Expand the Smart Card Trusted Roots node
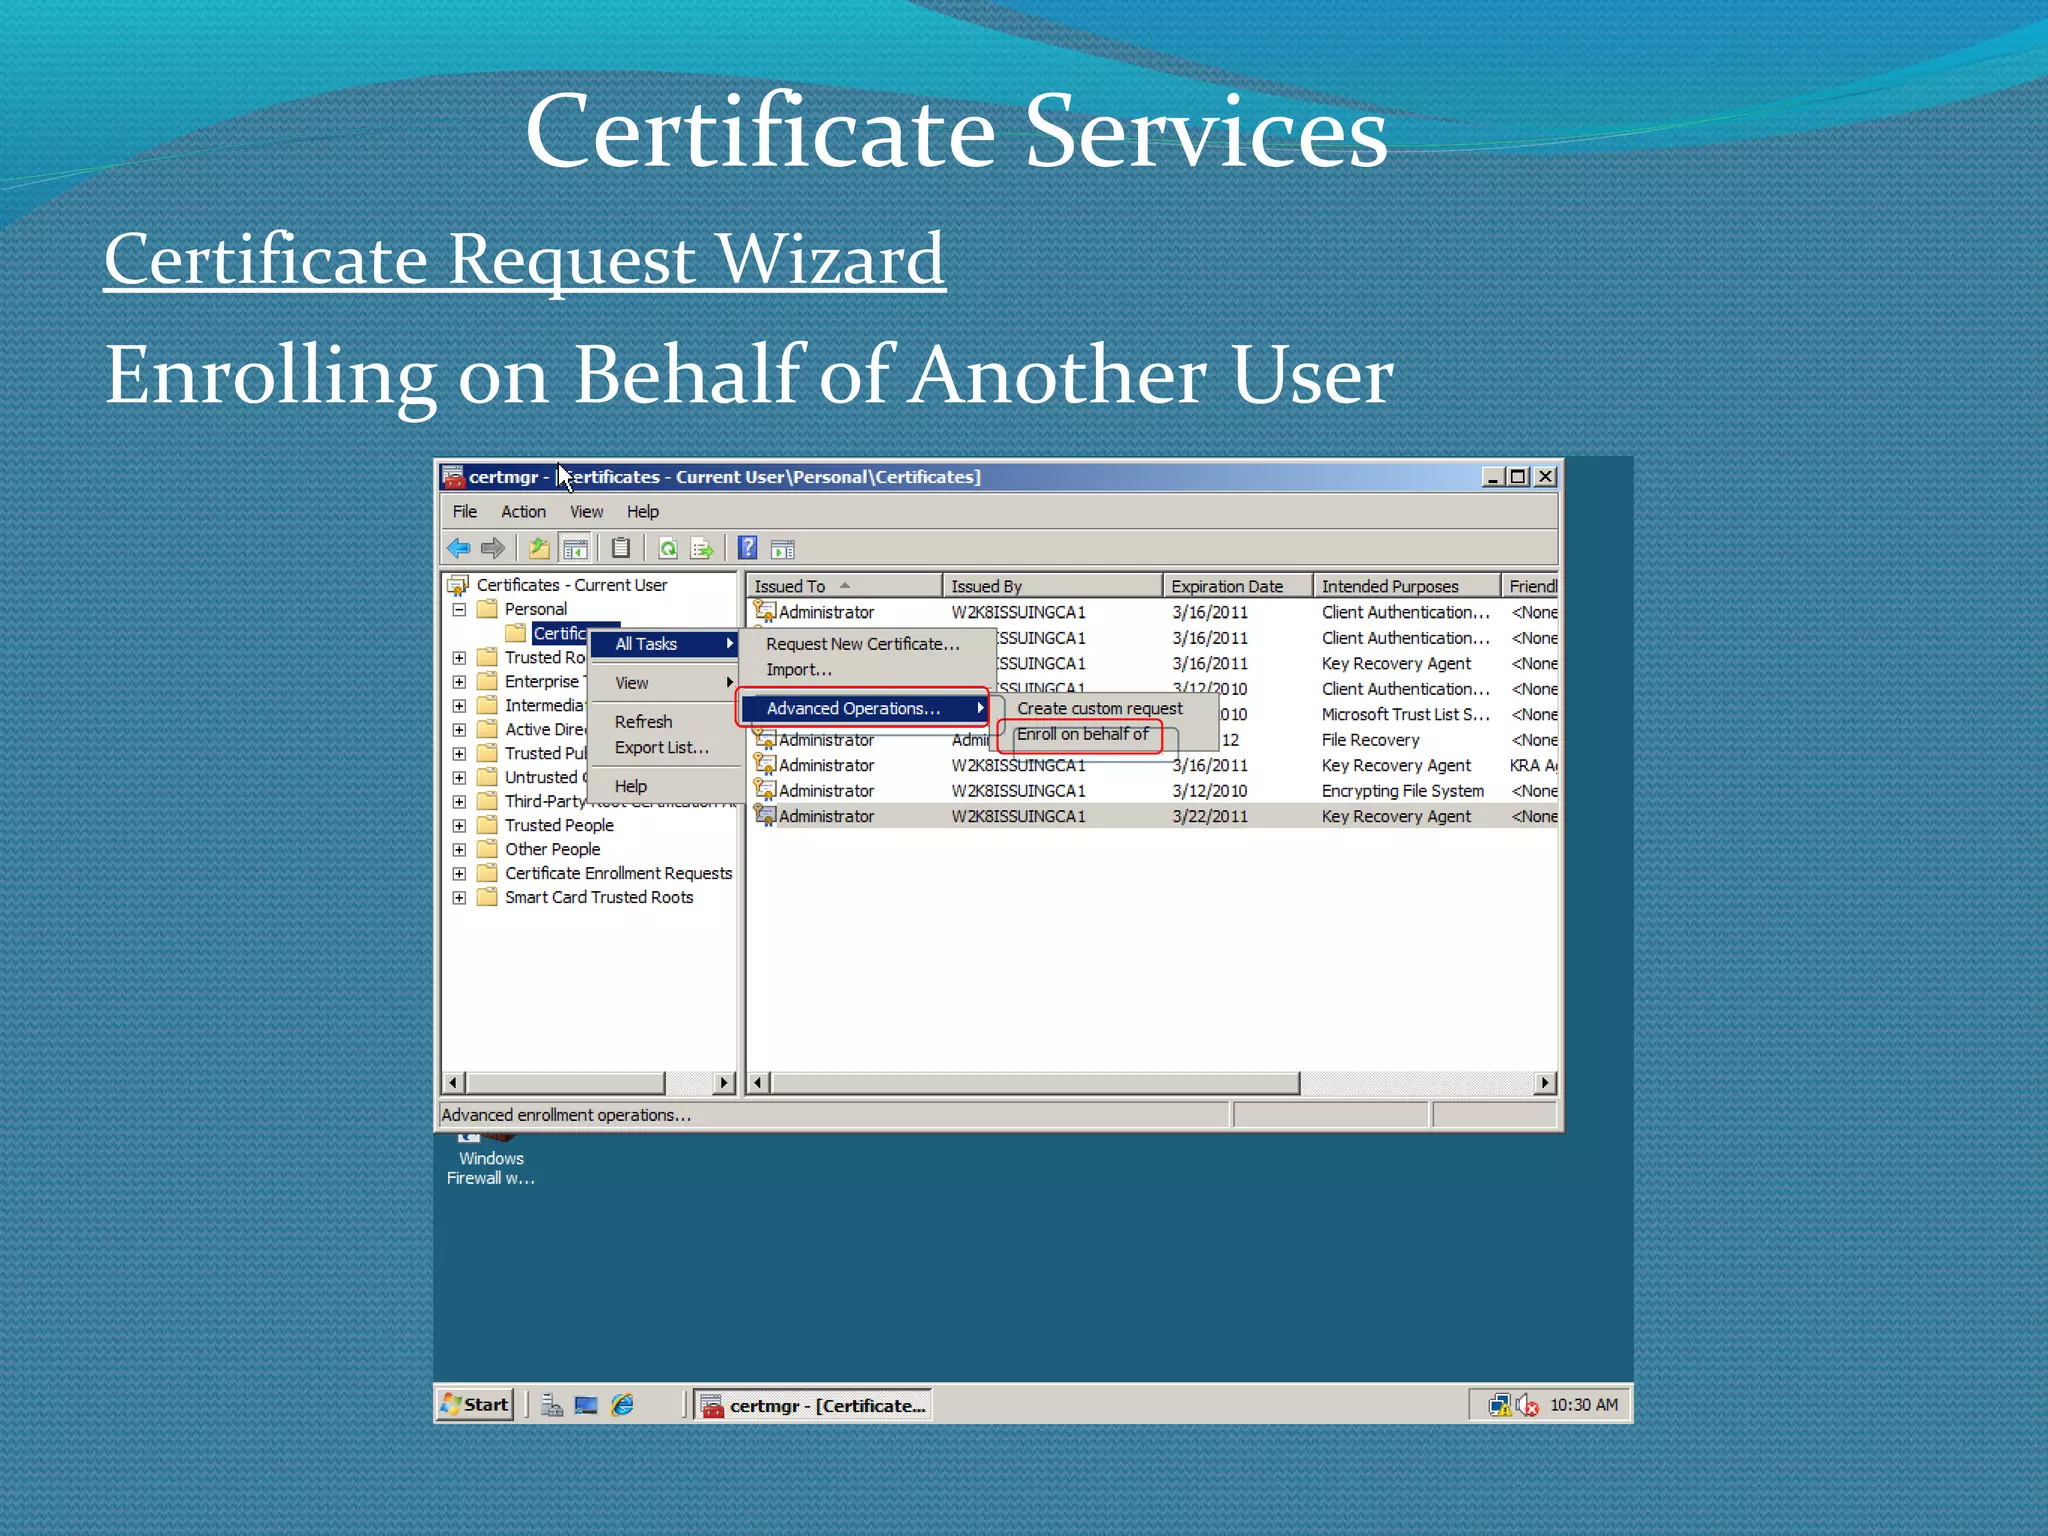The image size is (2048, 1536). coord(459,897)
